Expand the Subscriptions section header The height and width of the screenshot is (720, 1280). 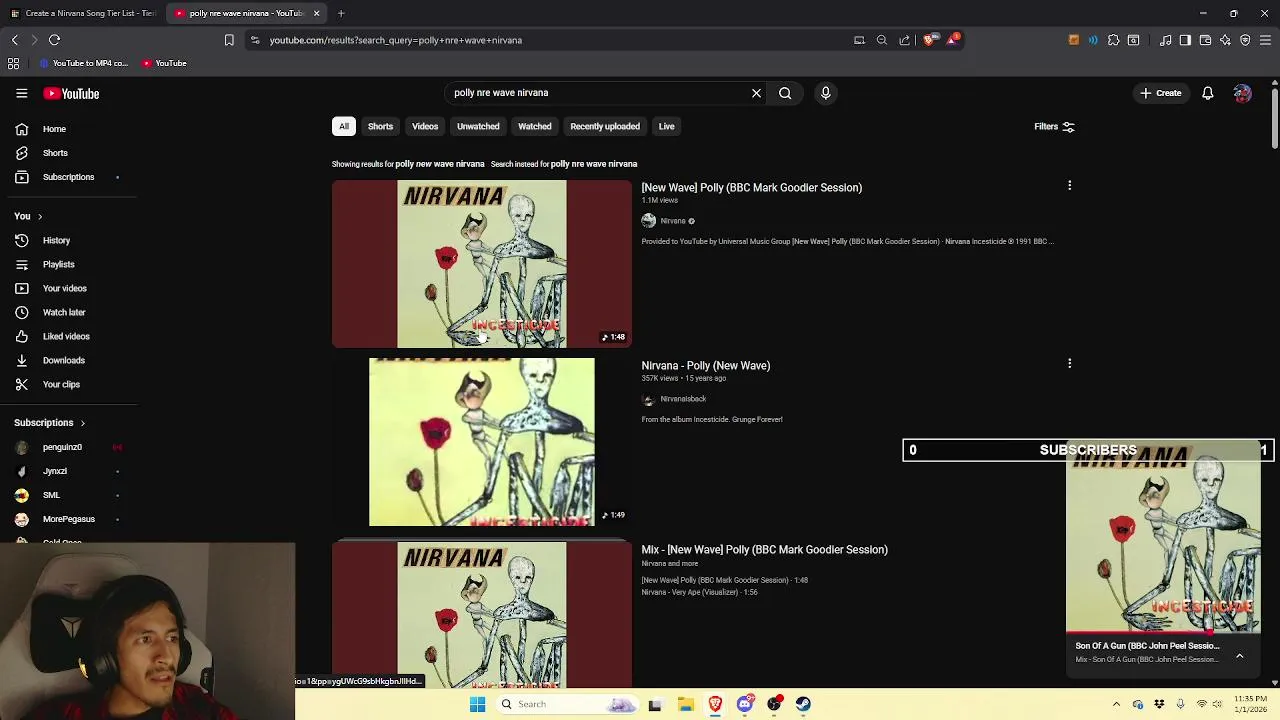[50, 423]
